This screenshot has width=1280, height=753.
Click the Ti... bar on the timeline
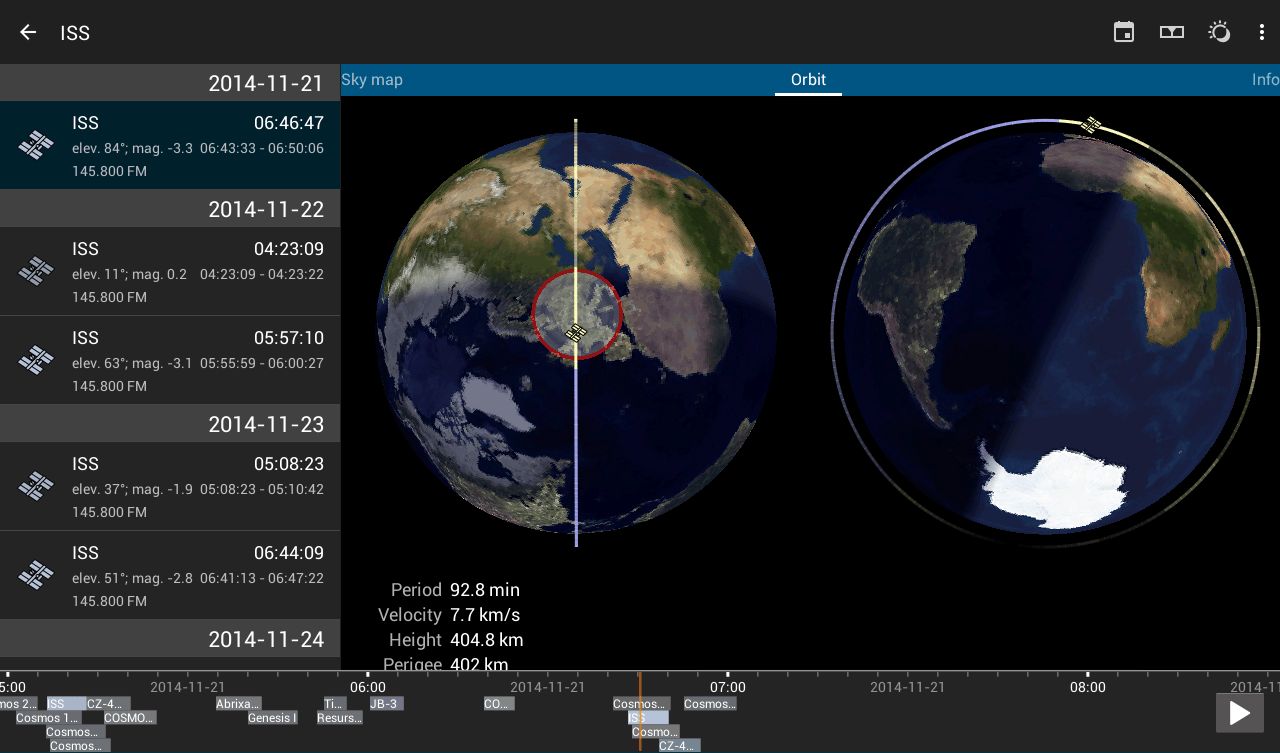[335, 704]
